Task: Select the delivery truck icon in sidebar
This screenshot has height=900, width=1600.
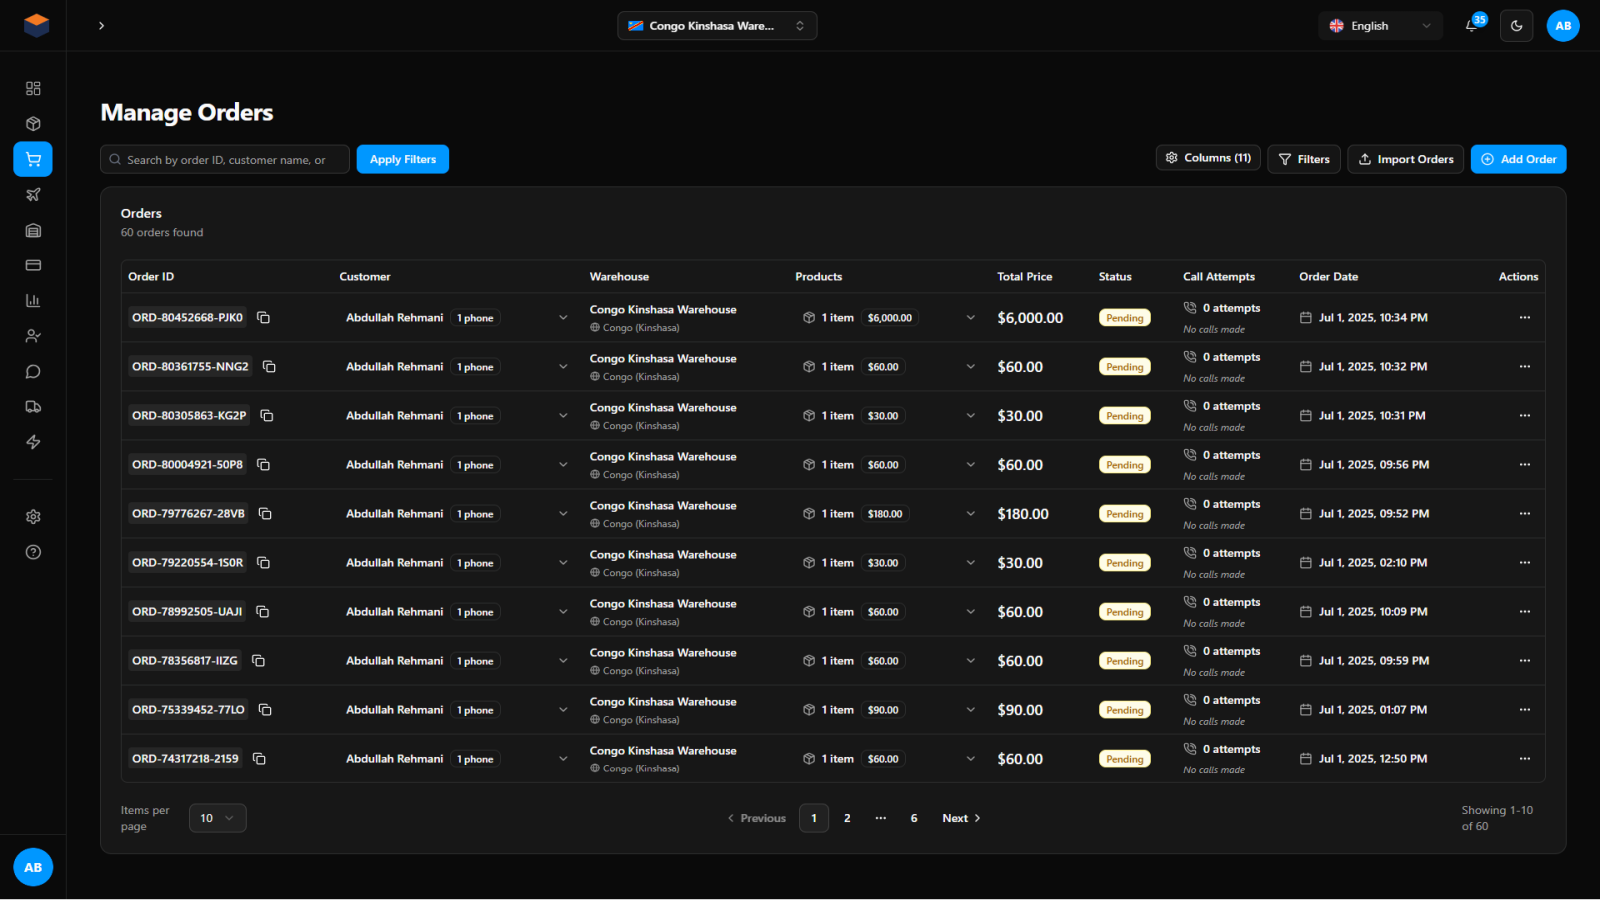Action: pos(33,406)
